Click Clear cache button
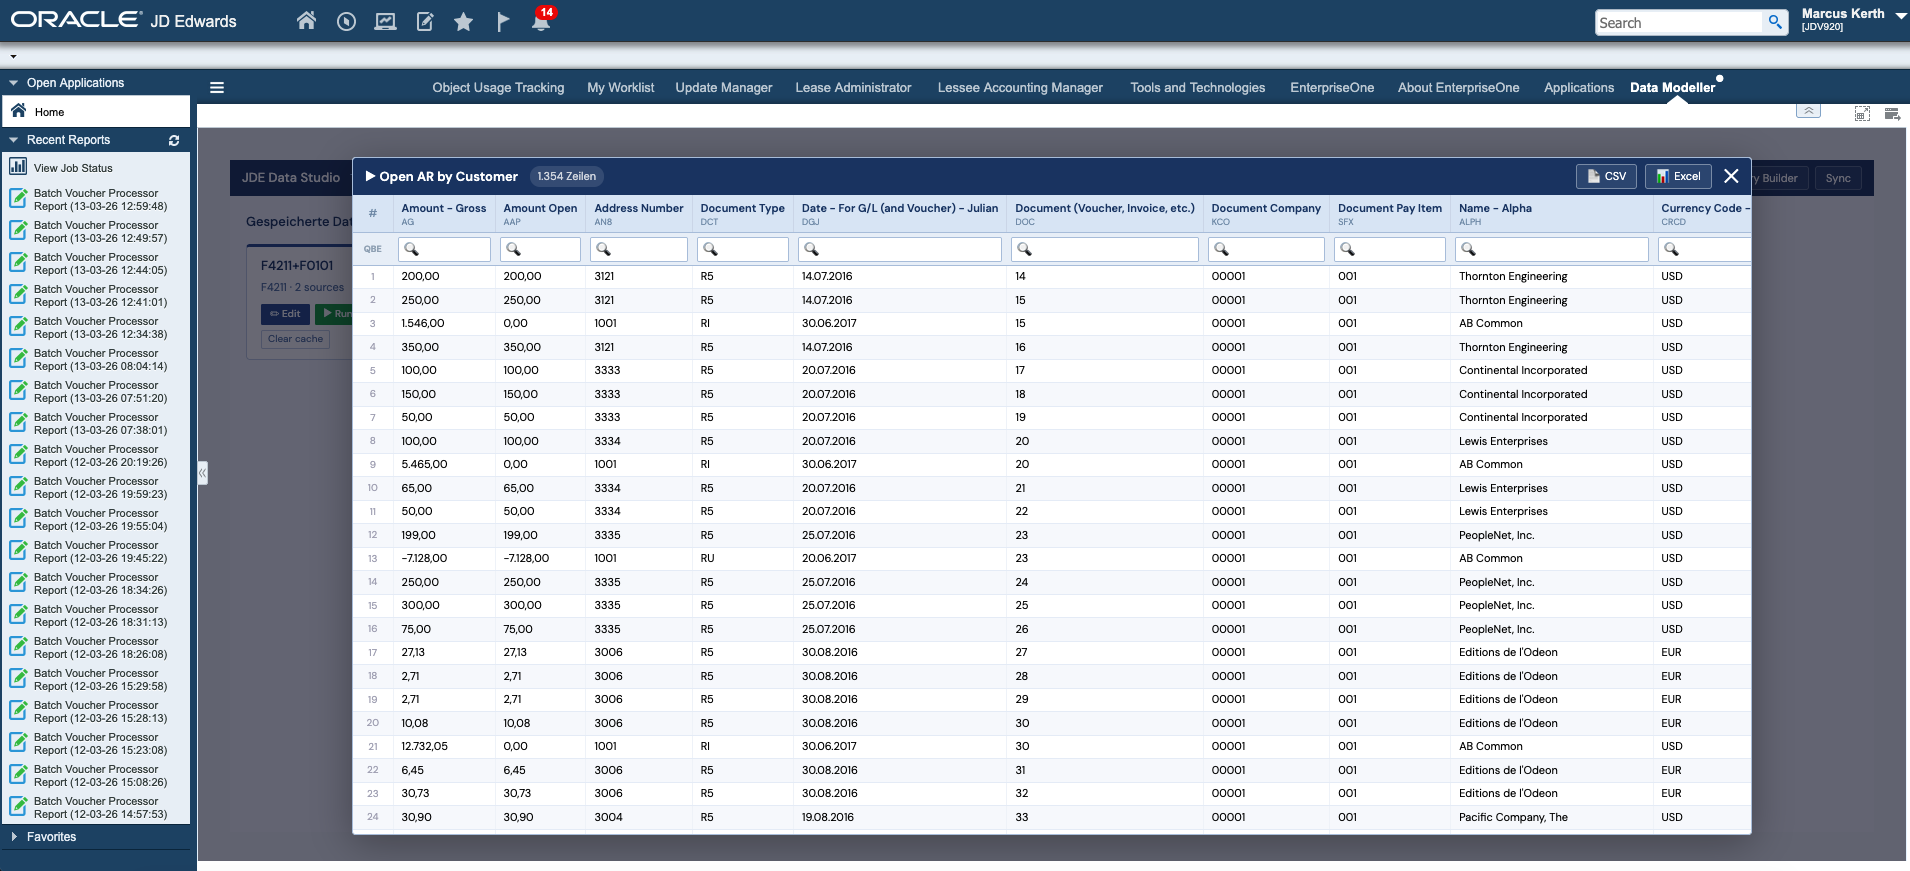Screen dimensions: 1910x871 click(295, 339)
